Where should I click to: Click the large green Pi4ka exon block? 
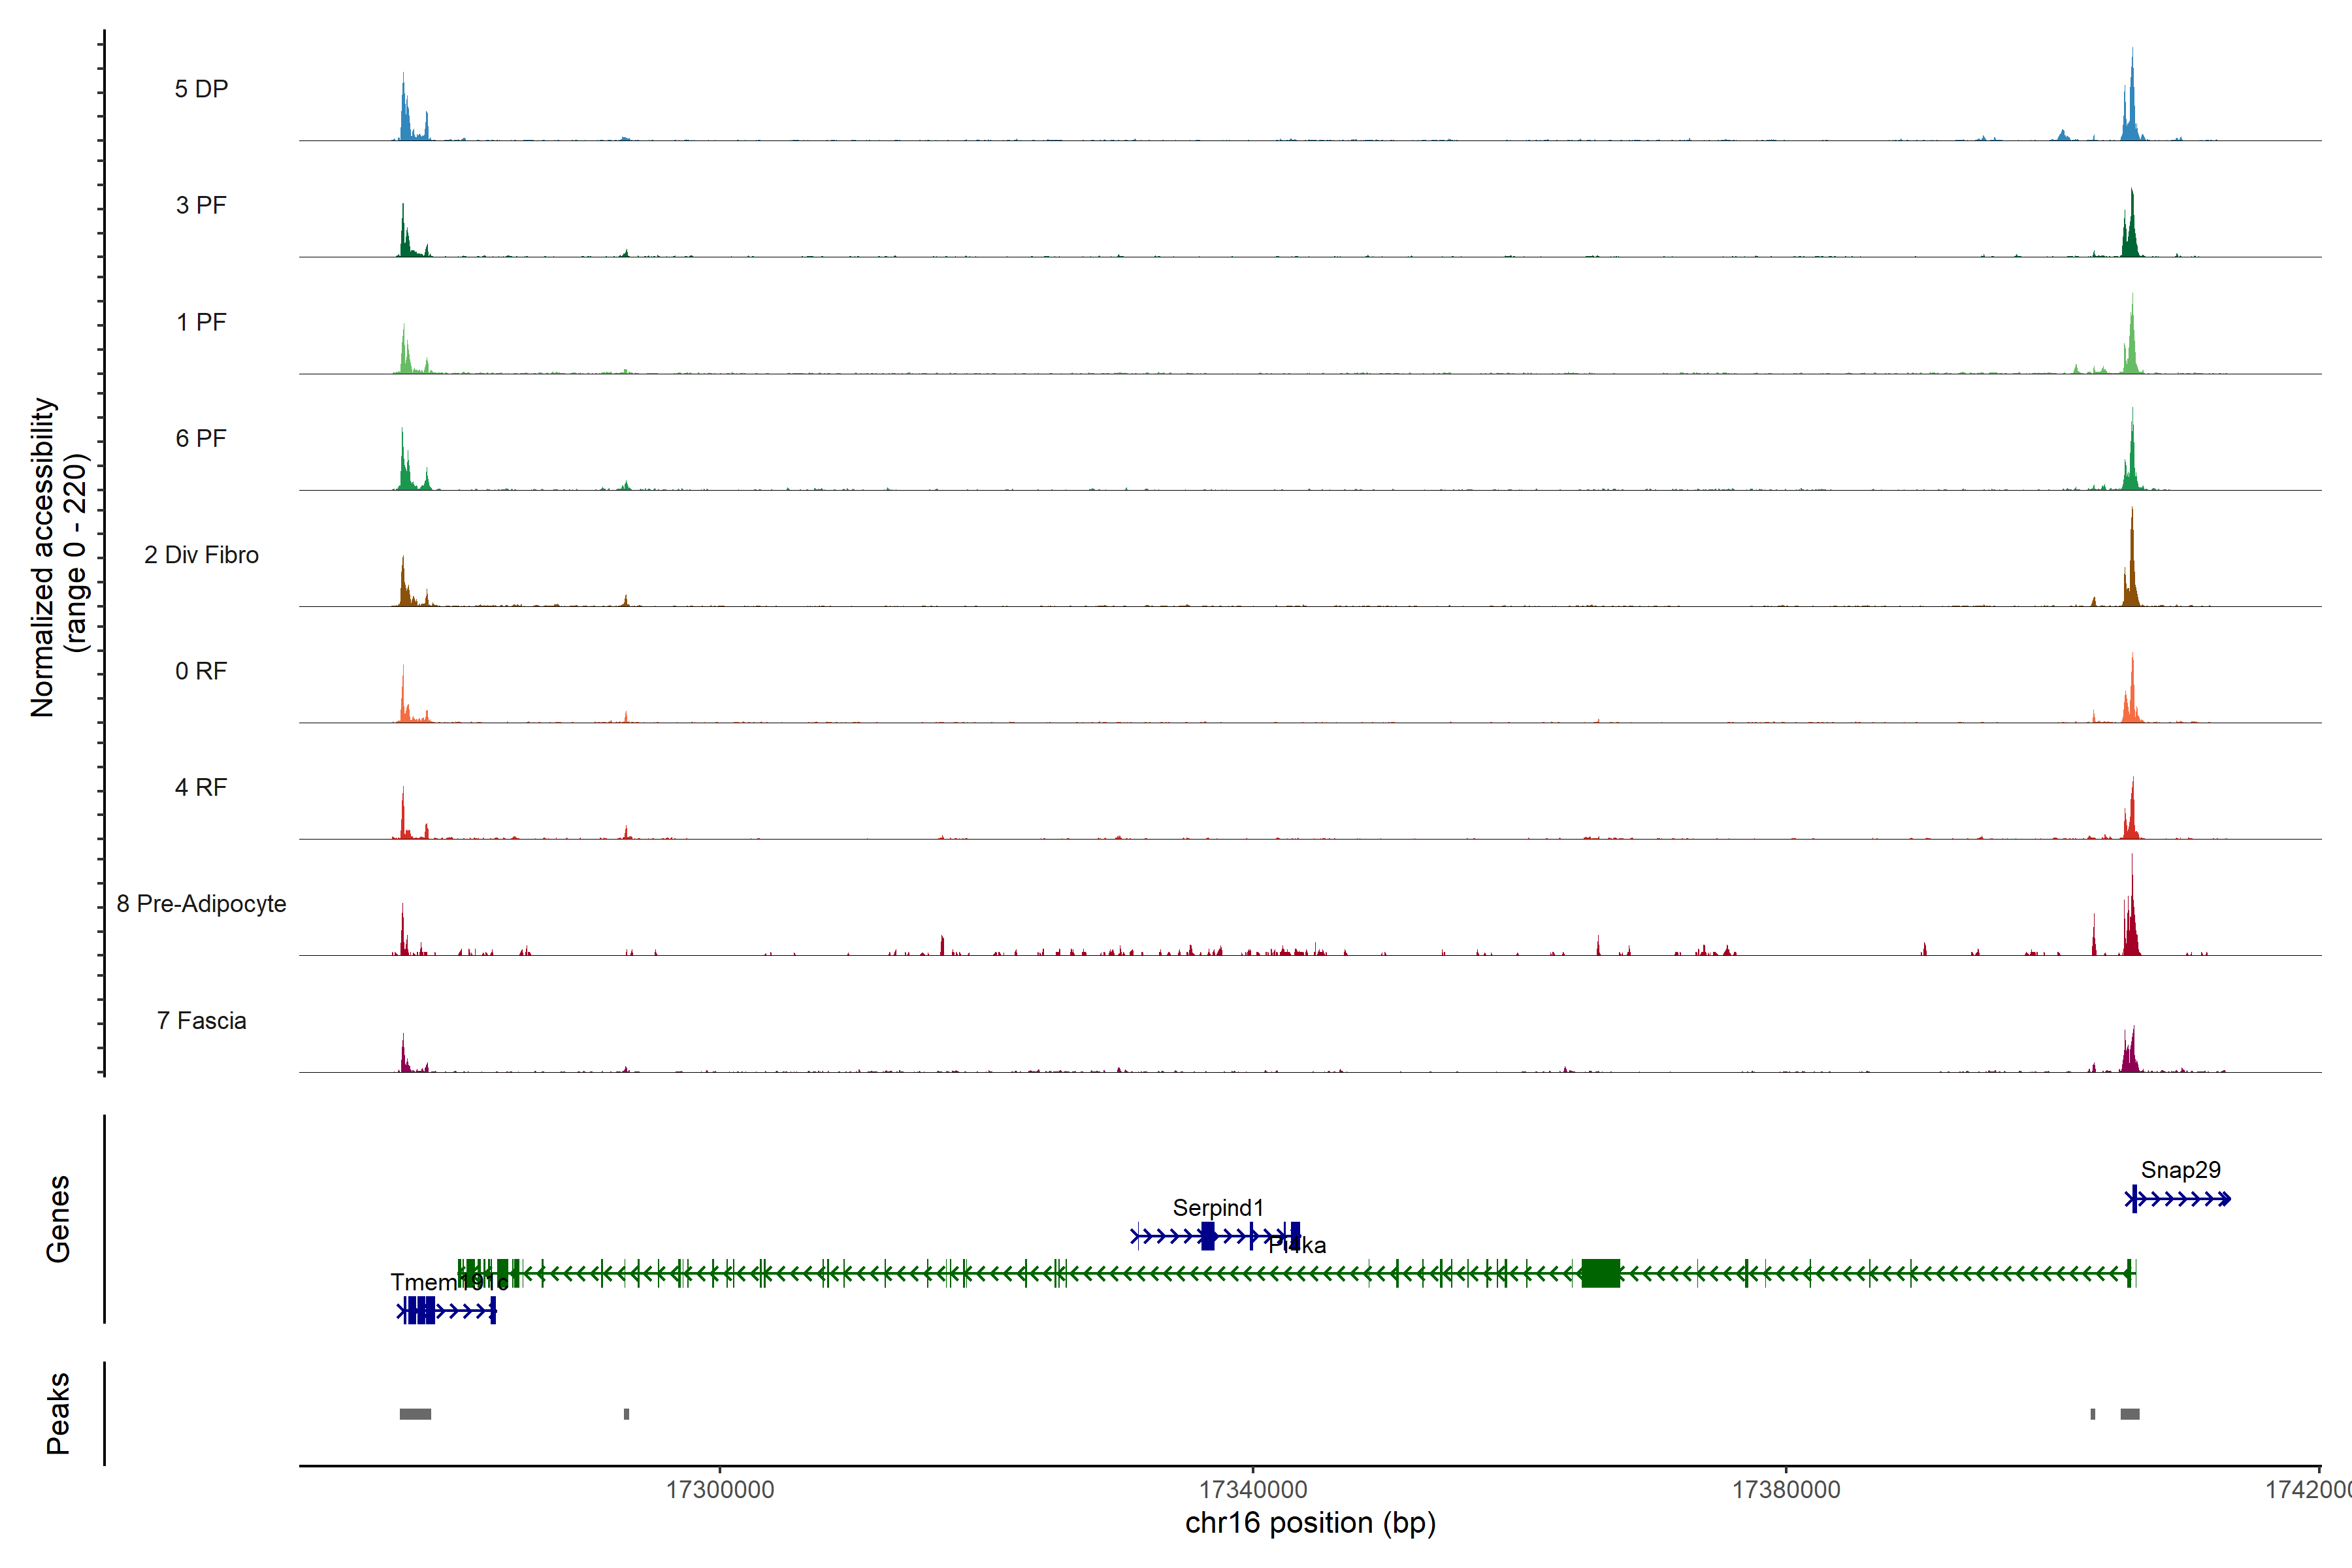coord(1600,1273)
